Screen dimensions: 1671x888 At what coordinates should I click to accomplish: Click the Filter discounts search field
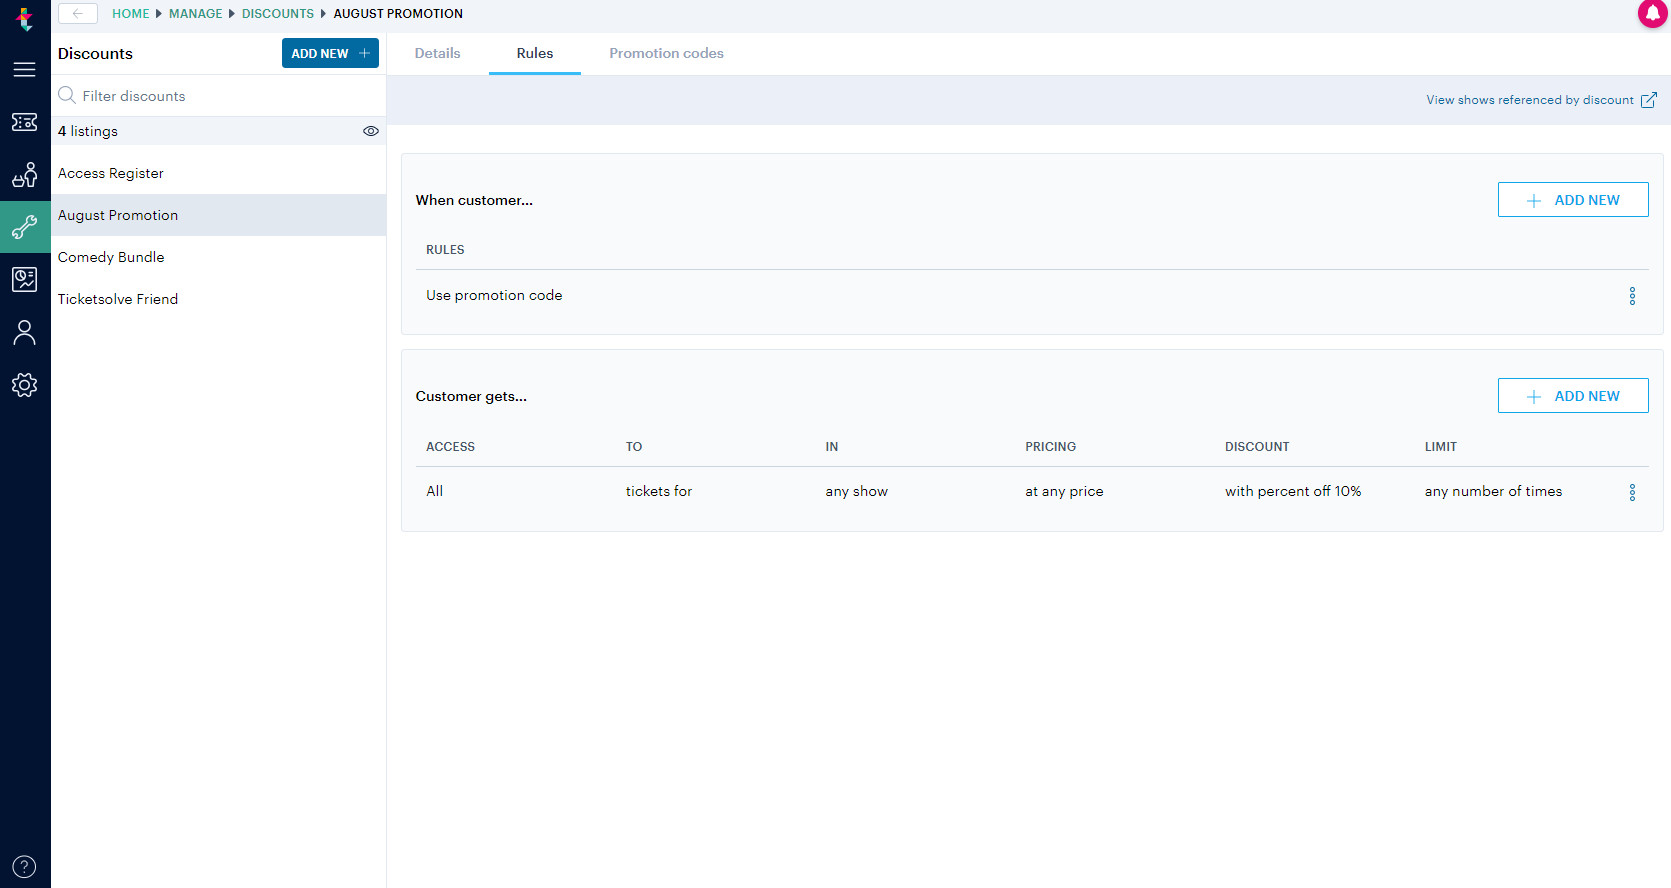[x=220, y=96]
